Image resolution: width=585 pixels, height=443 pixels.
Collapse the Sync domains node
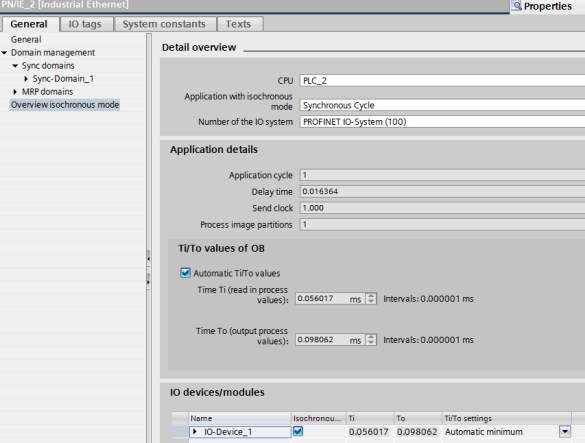15,66
